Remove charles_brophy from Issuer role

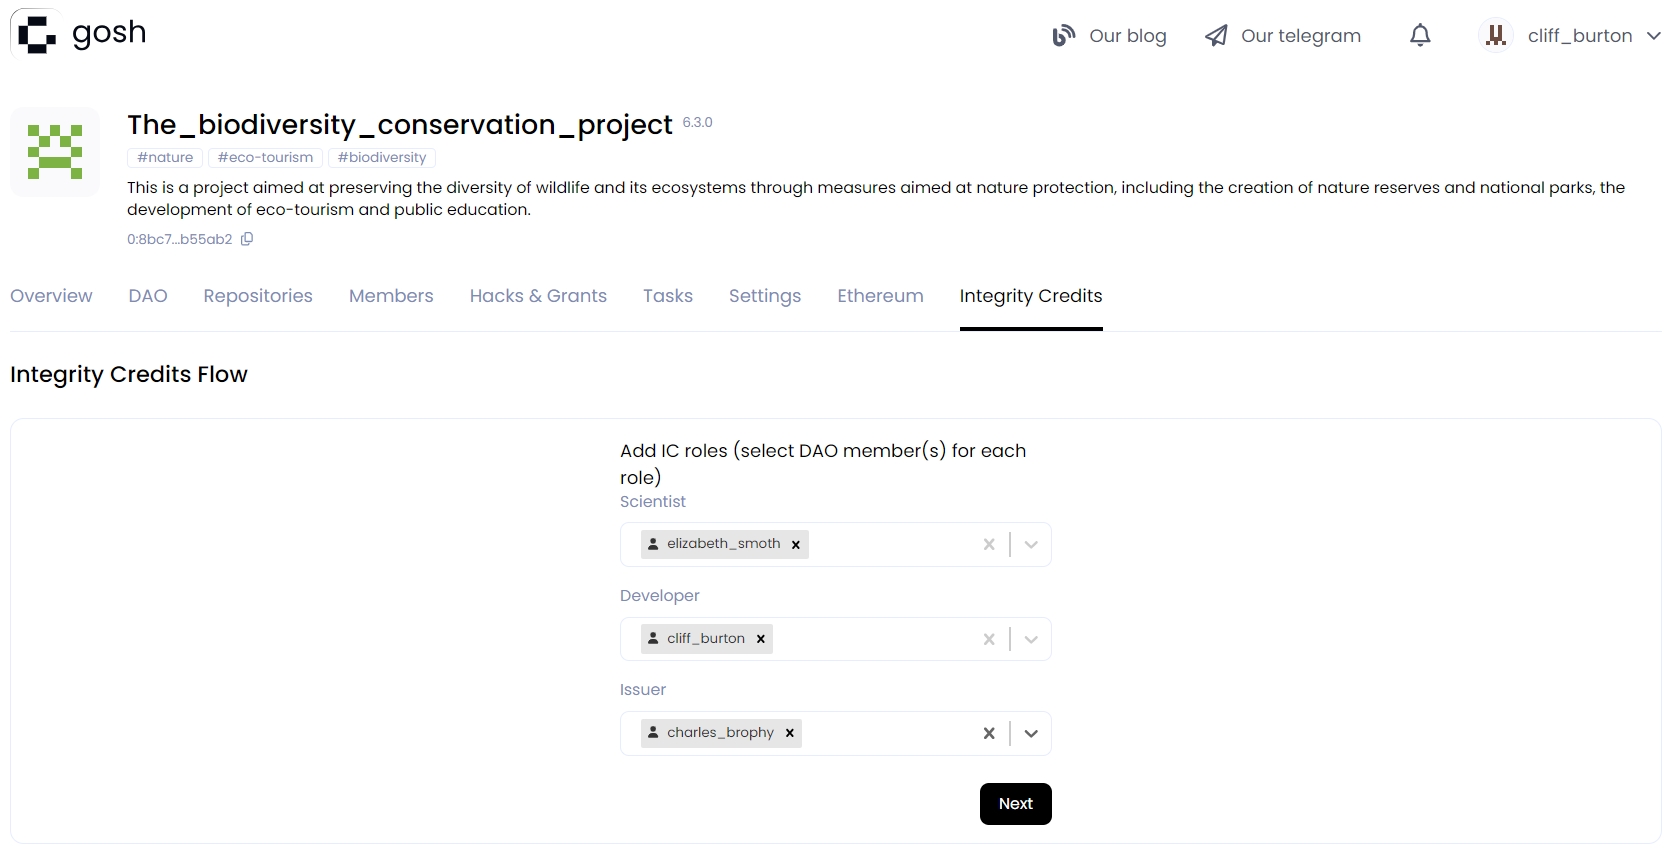pos(790,733)
